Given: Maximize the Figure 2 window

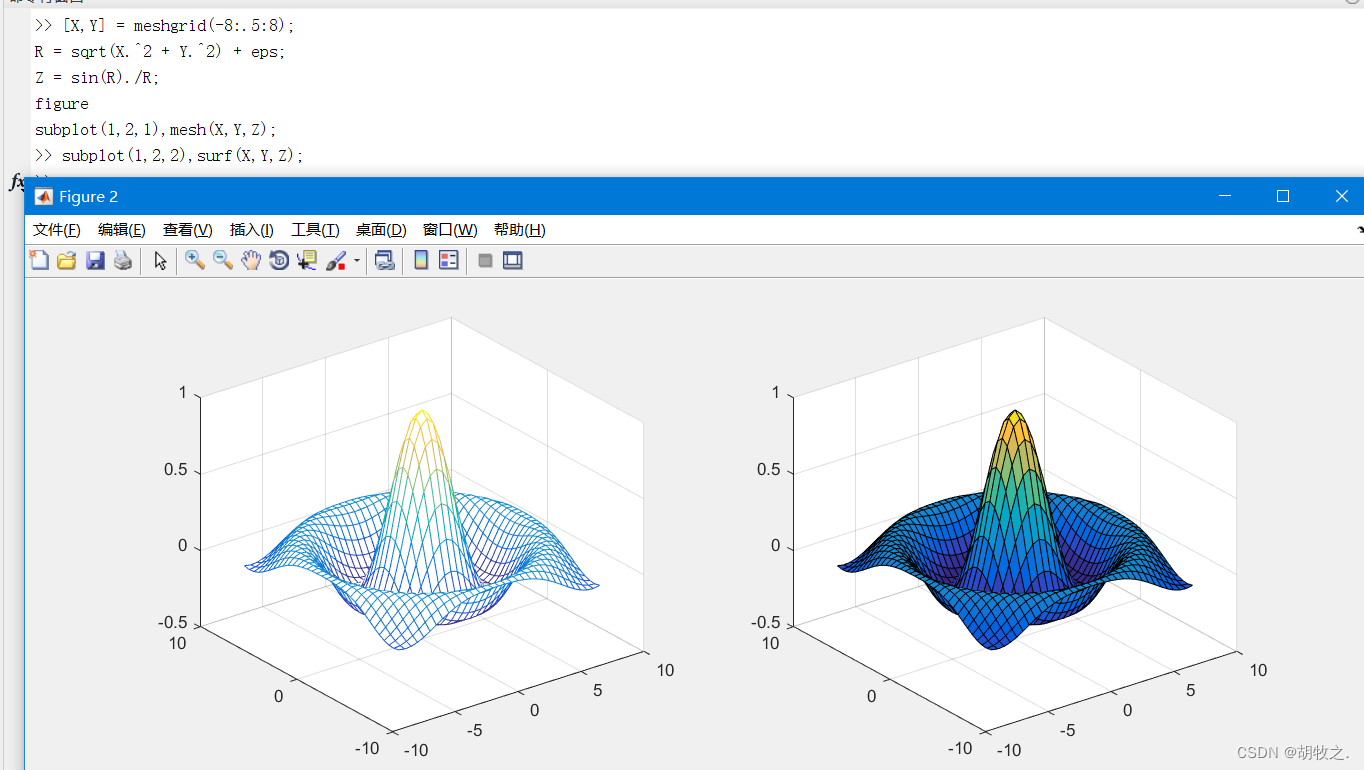Looking at the screenshot, I should [x=1283, y=197].
